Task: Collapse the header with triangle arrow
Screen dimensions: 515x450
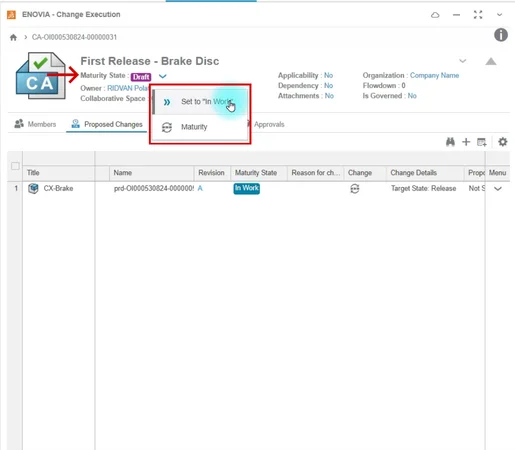Action: 491,61
